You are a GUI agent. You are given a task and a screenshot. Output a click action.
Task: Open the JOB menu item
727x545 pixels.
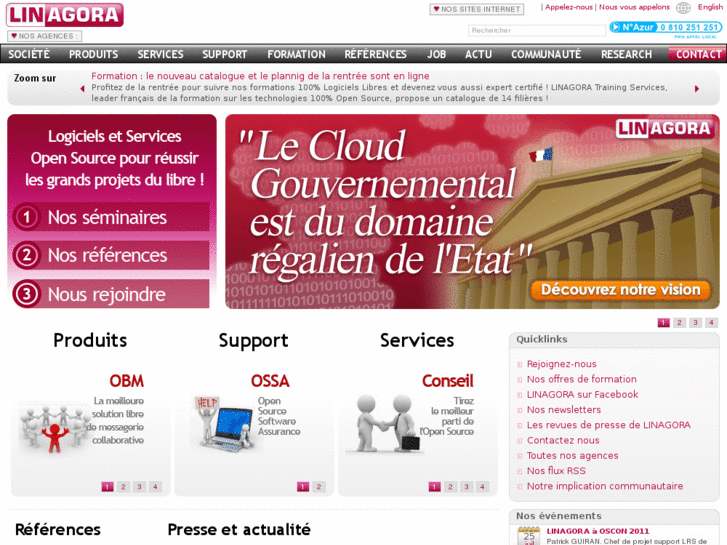436,54
